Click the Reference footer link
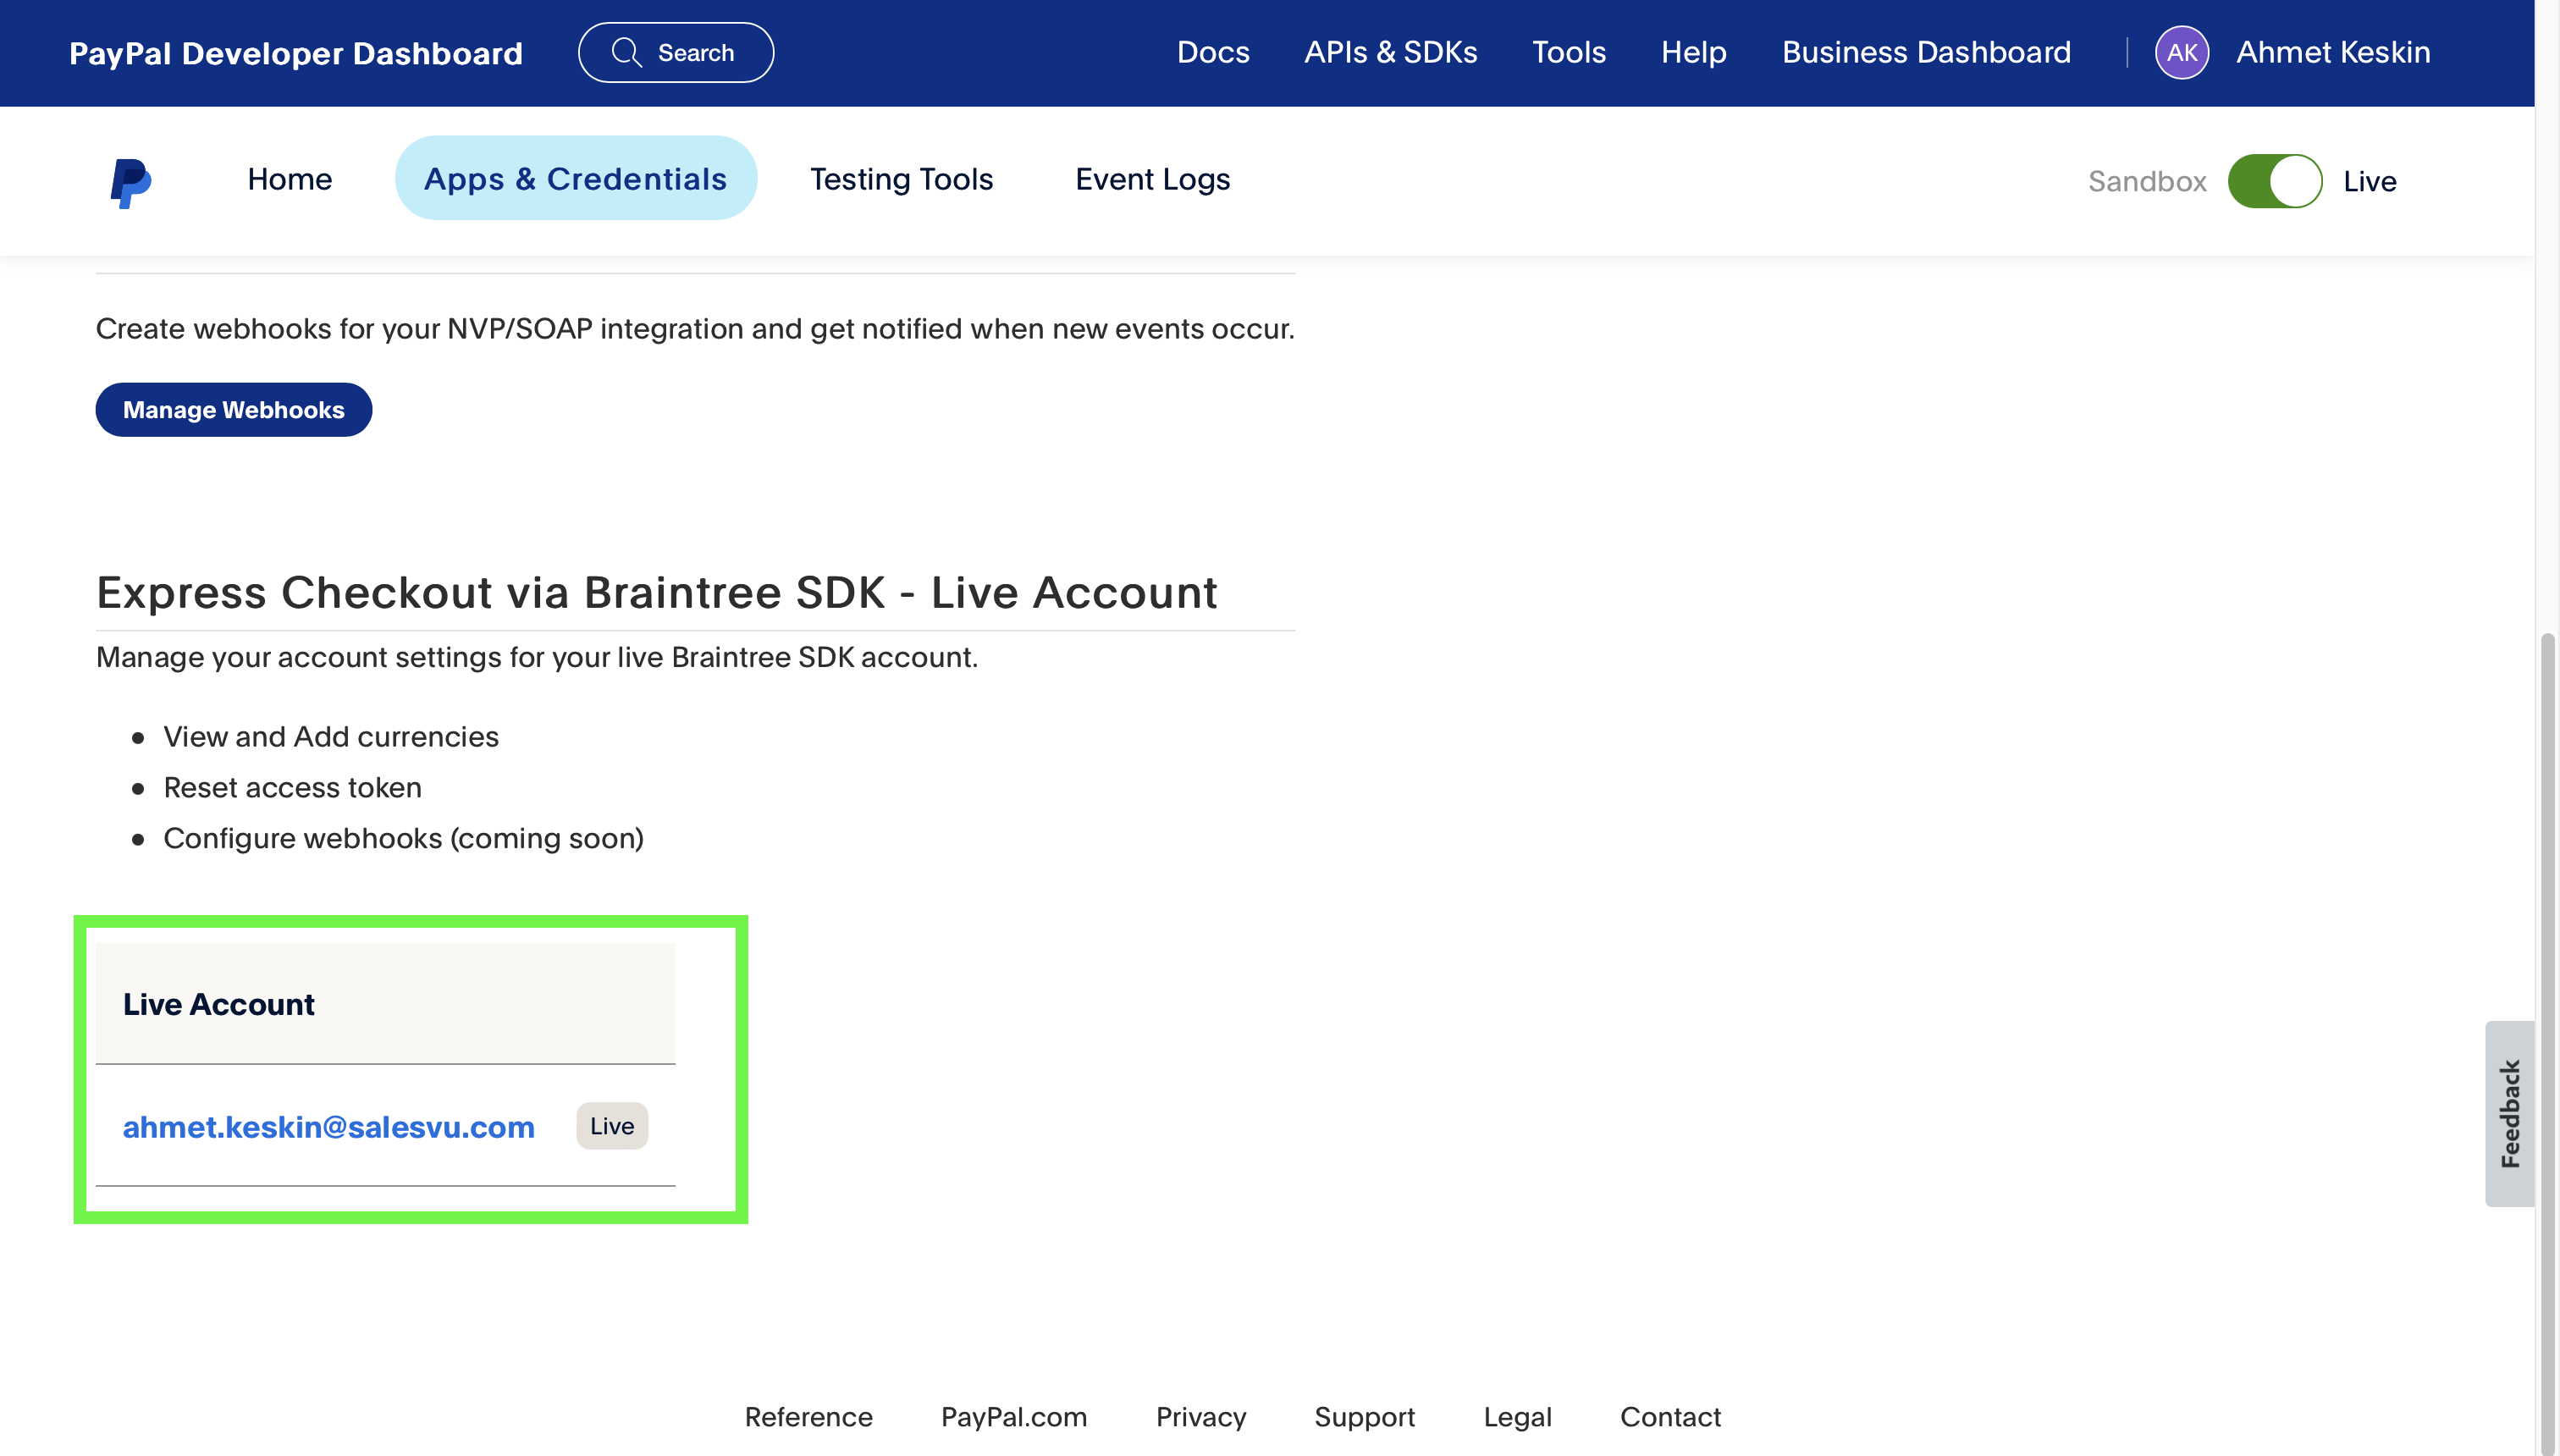This screenshot has width=2560, height=1456. [x=809, y=1417]
